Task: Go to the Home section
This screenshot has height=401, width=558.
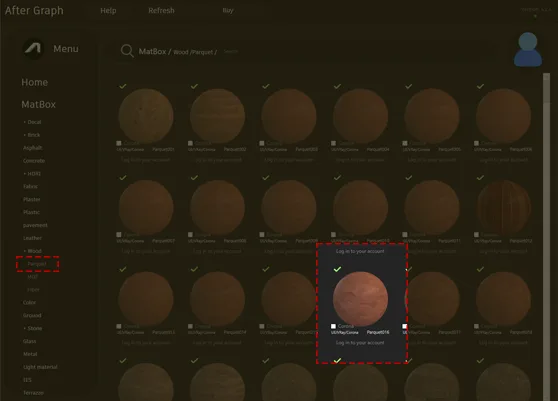Action: [x=35, y=82]
